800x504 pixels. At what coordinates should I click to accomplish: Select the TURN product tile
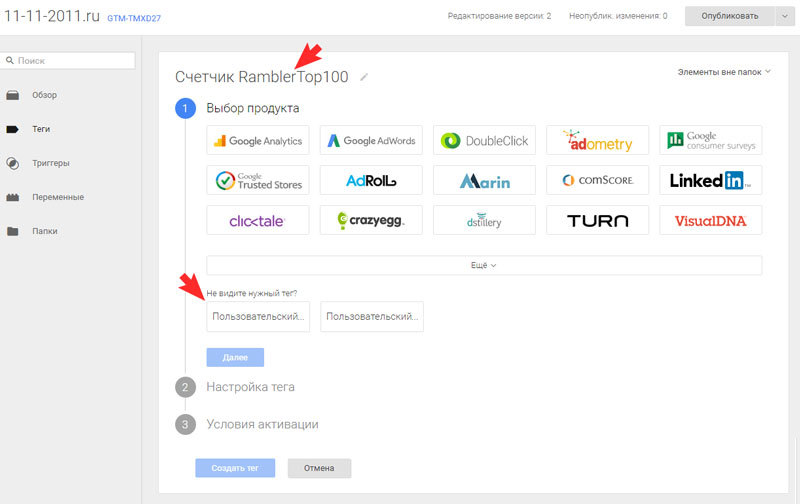pos(597,220)
